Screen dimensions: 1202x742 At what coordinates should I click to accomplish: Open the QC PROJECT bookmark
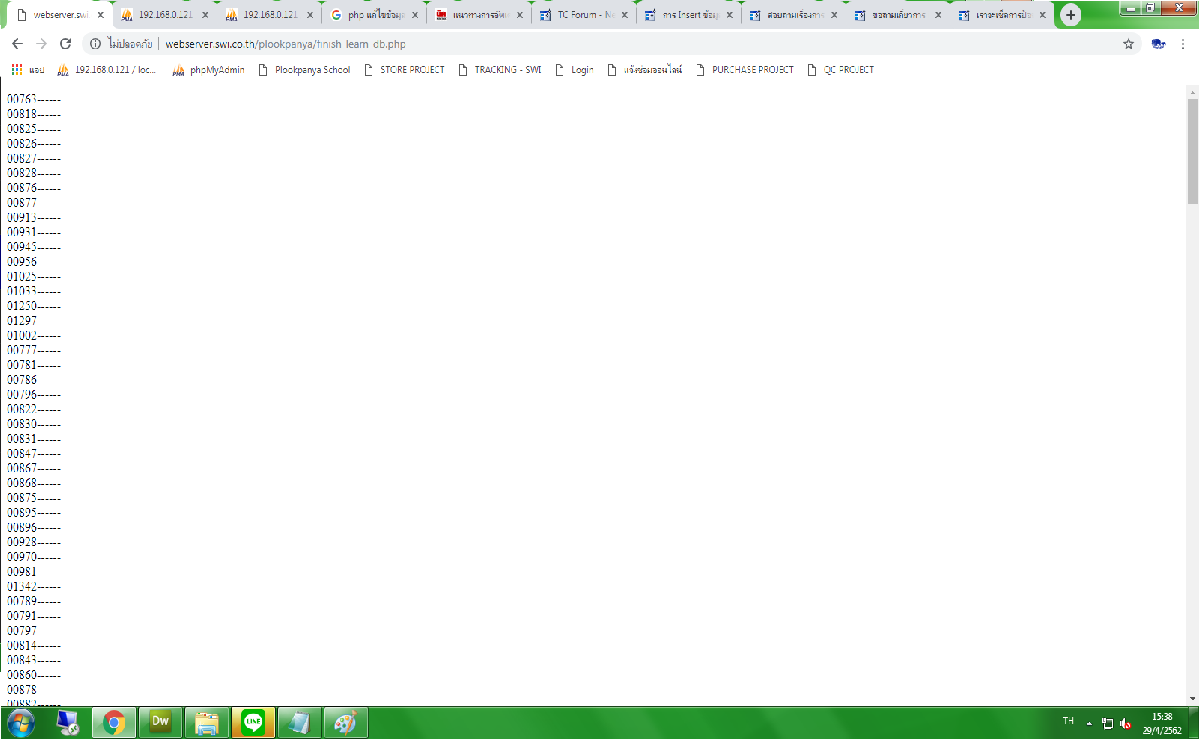click(840, 70)
